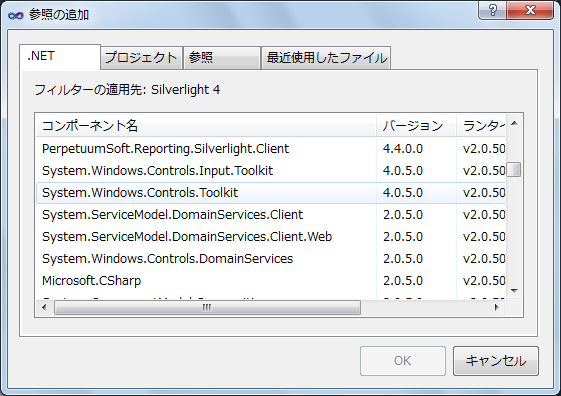Click the キャンセル button
The image size is (561, 396).
[496, 361]
